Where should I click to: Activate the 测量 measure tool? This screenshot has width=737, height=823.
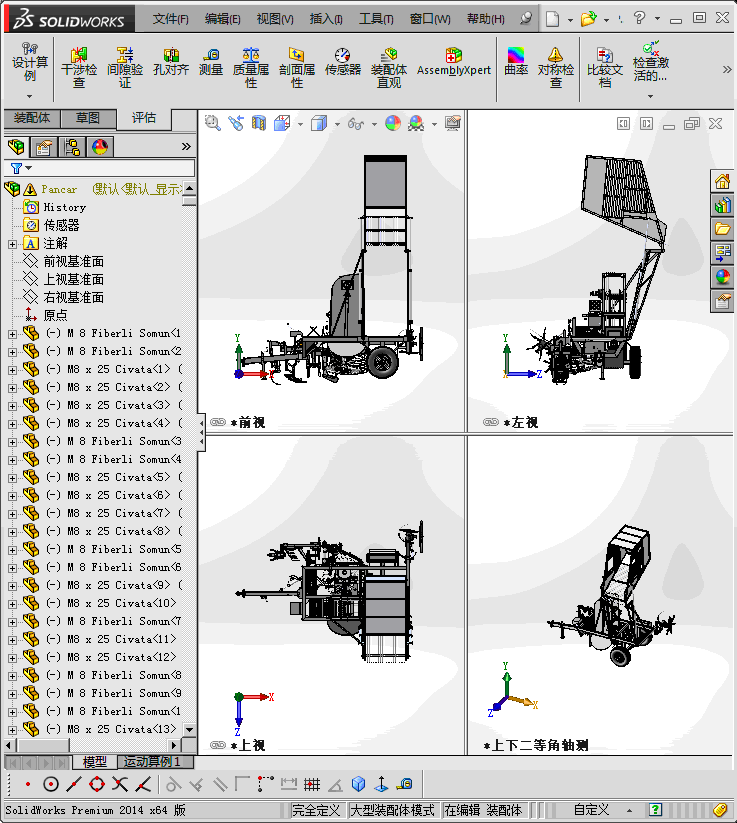pyautogui.click(x=211, y=62)
